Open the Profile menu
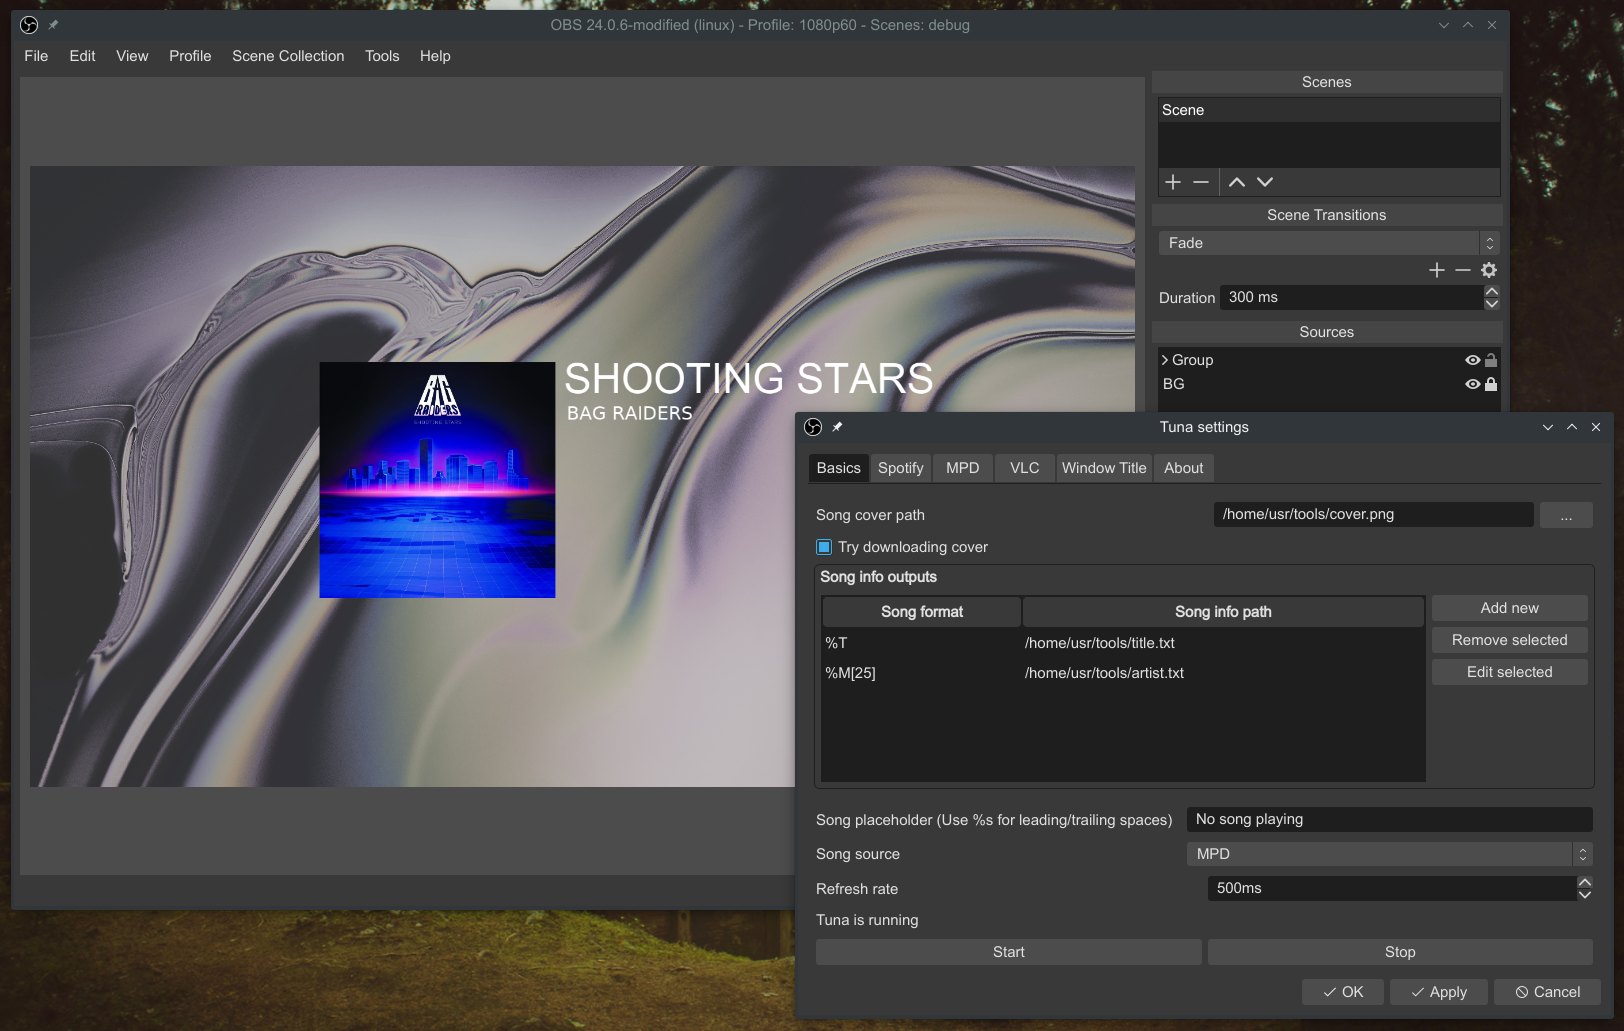This screenshot has width=1624, height=1031. [x=190, y=56]
